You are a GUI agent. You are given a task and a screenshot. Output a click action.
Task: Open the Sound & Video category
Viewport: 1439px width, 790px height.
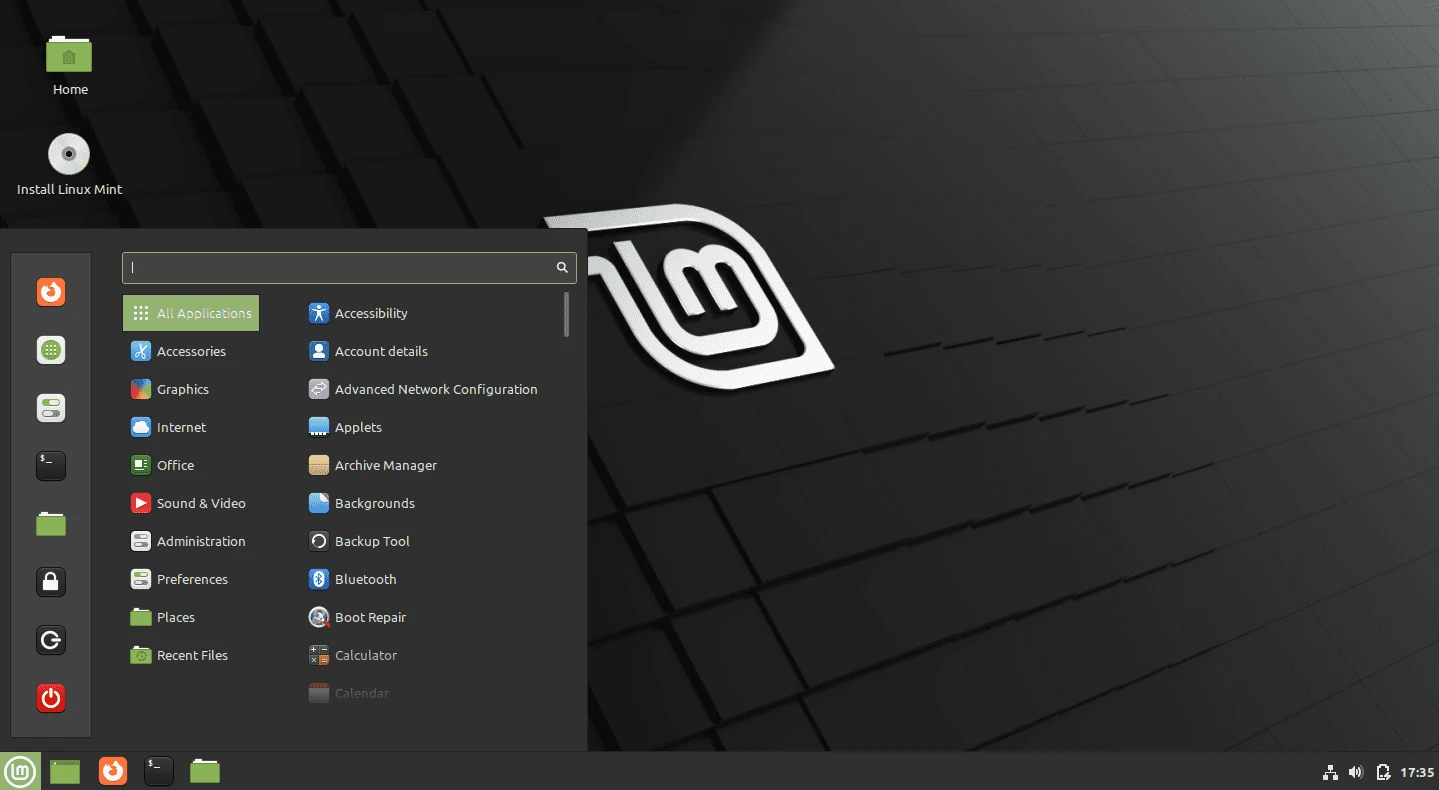point(200,503)
